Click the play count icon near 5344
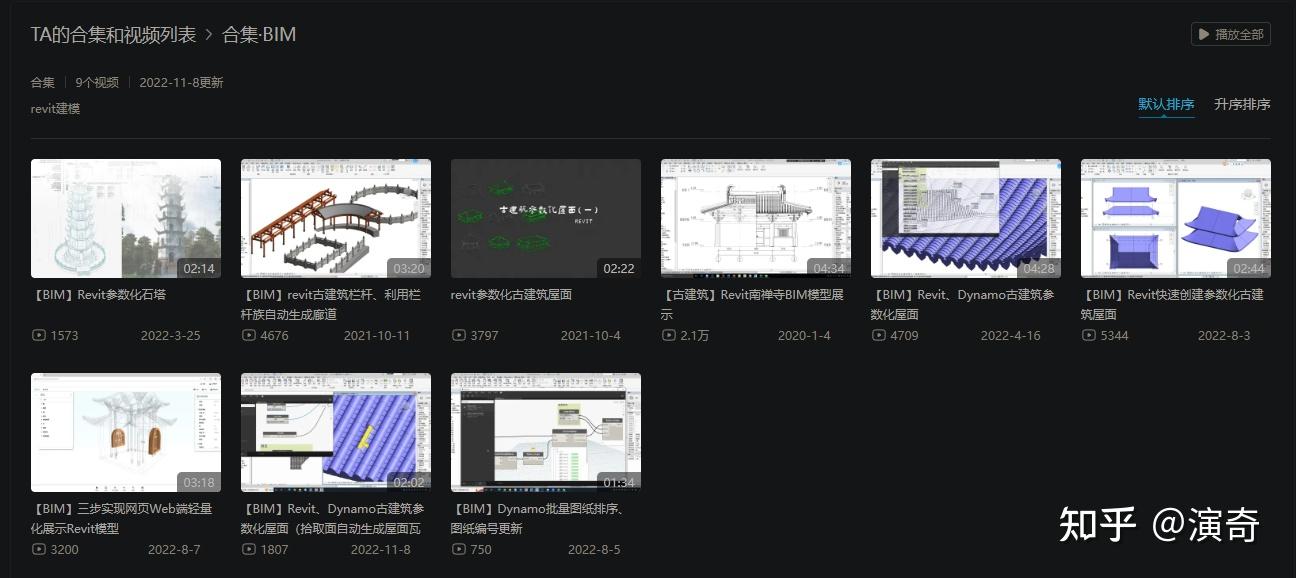This screenshot has width=1296, height=578. pyautogui.click(x=1087, y=335)
